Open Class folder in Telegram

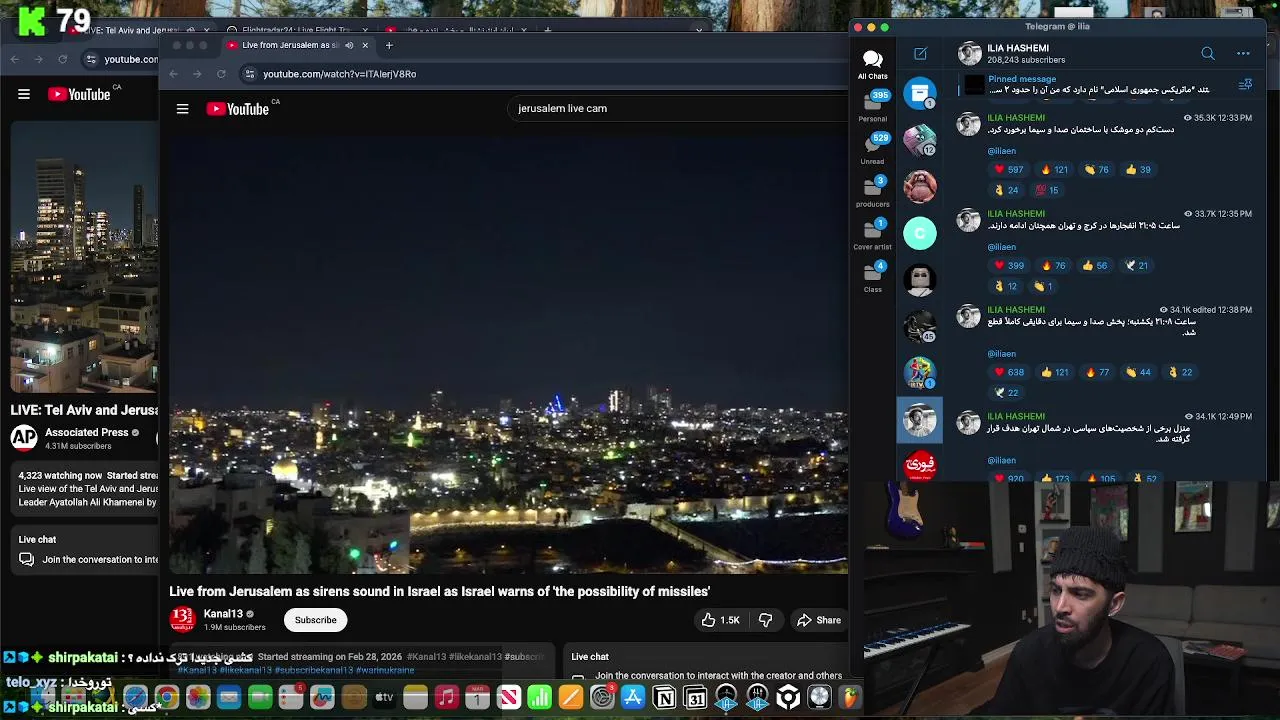[872, 277]
